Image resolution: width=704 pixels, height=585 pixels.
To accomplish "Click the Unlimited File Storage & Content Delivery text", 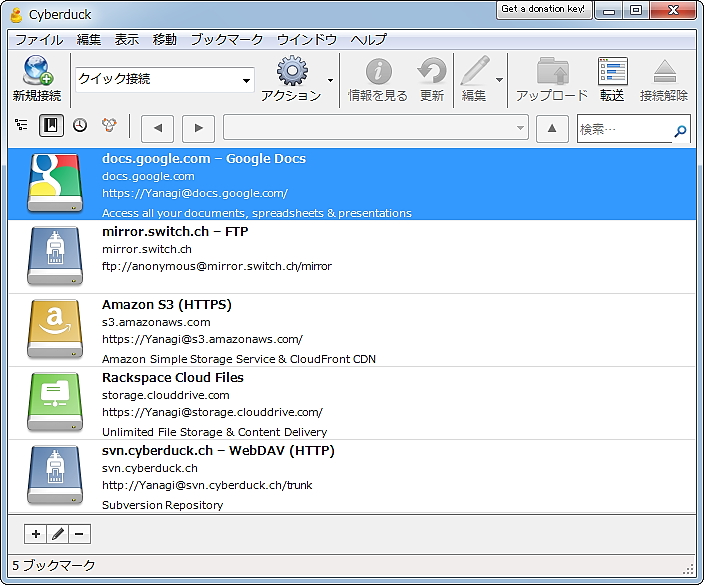I will coord(215,432).
